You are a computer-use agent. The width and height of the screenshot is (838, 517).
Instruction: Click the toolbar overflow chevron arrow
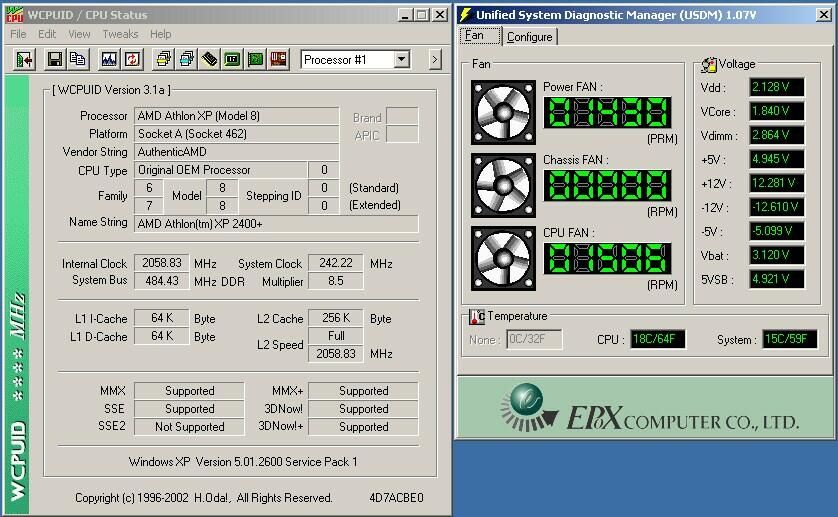point(435,59)
